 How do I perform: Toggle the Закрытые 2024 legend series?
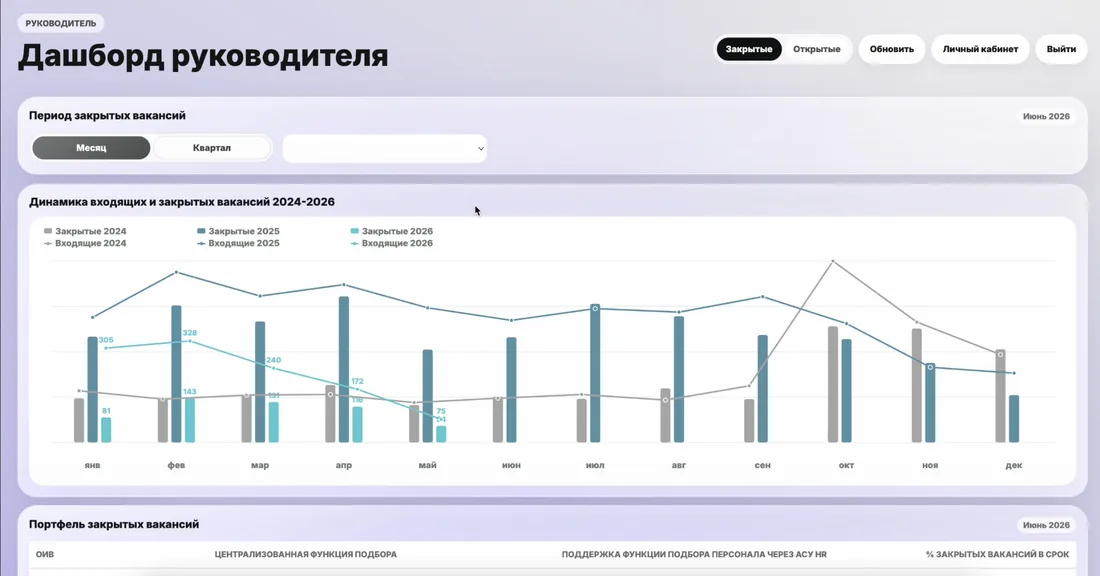pos(85,231)
